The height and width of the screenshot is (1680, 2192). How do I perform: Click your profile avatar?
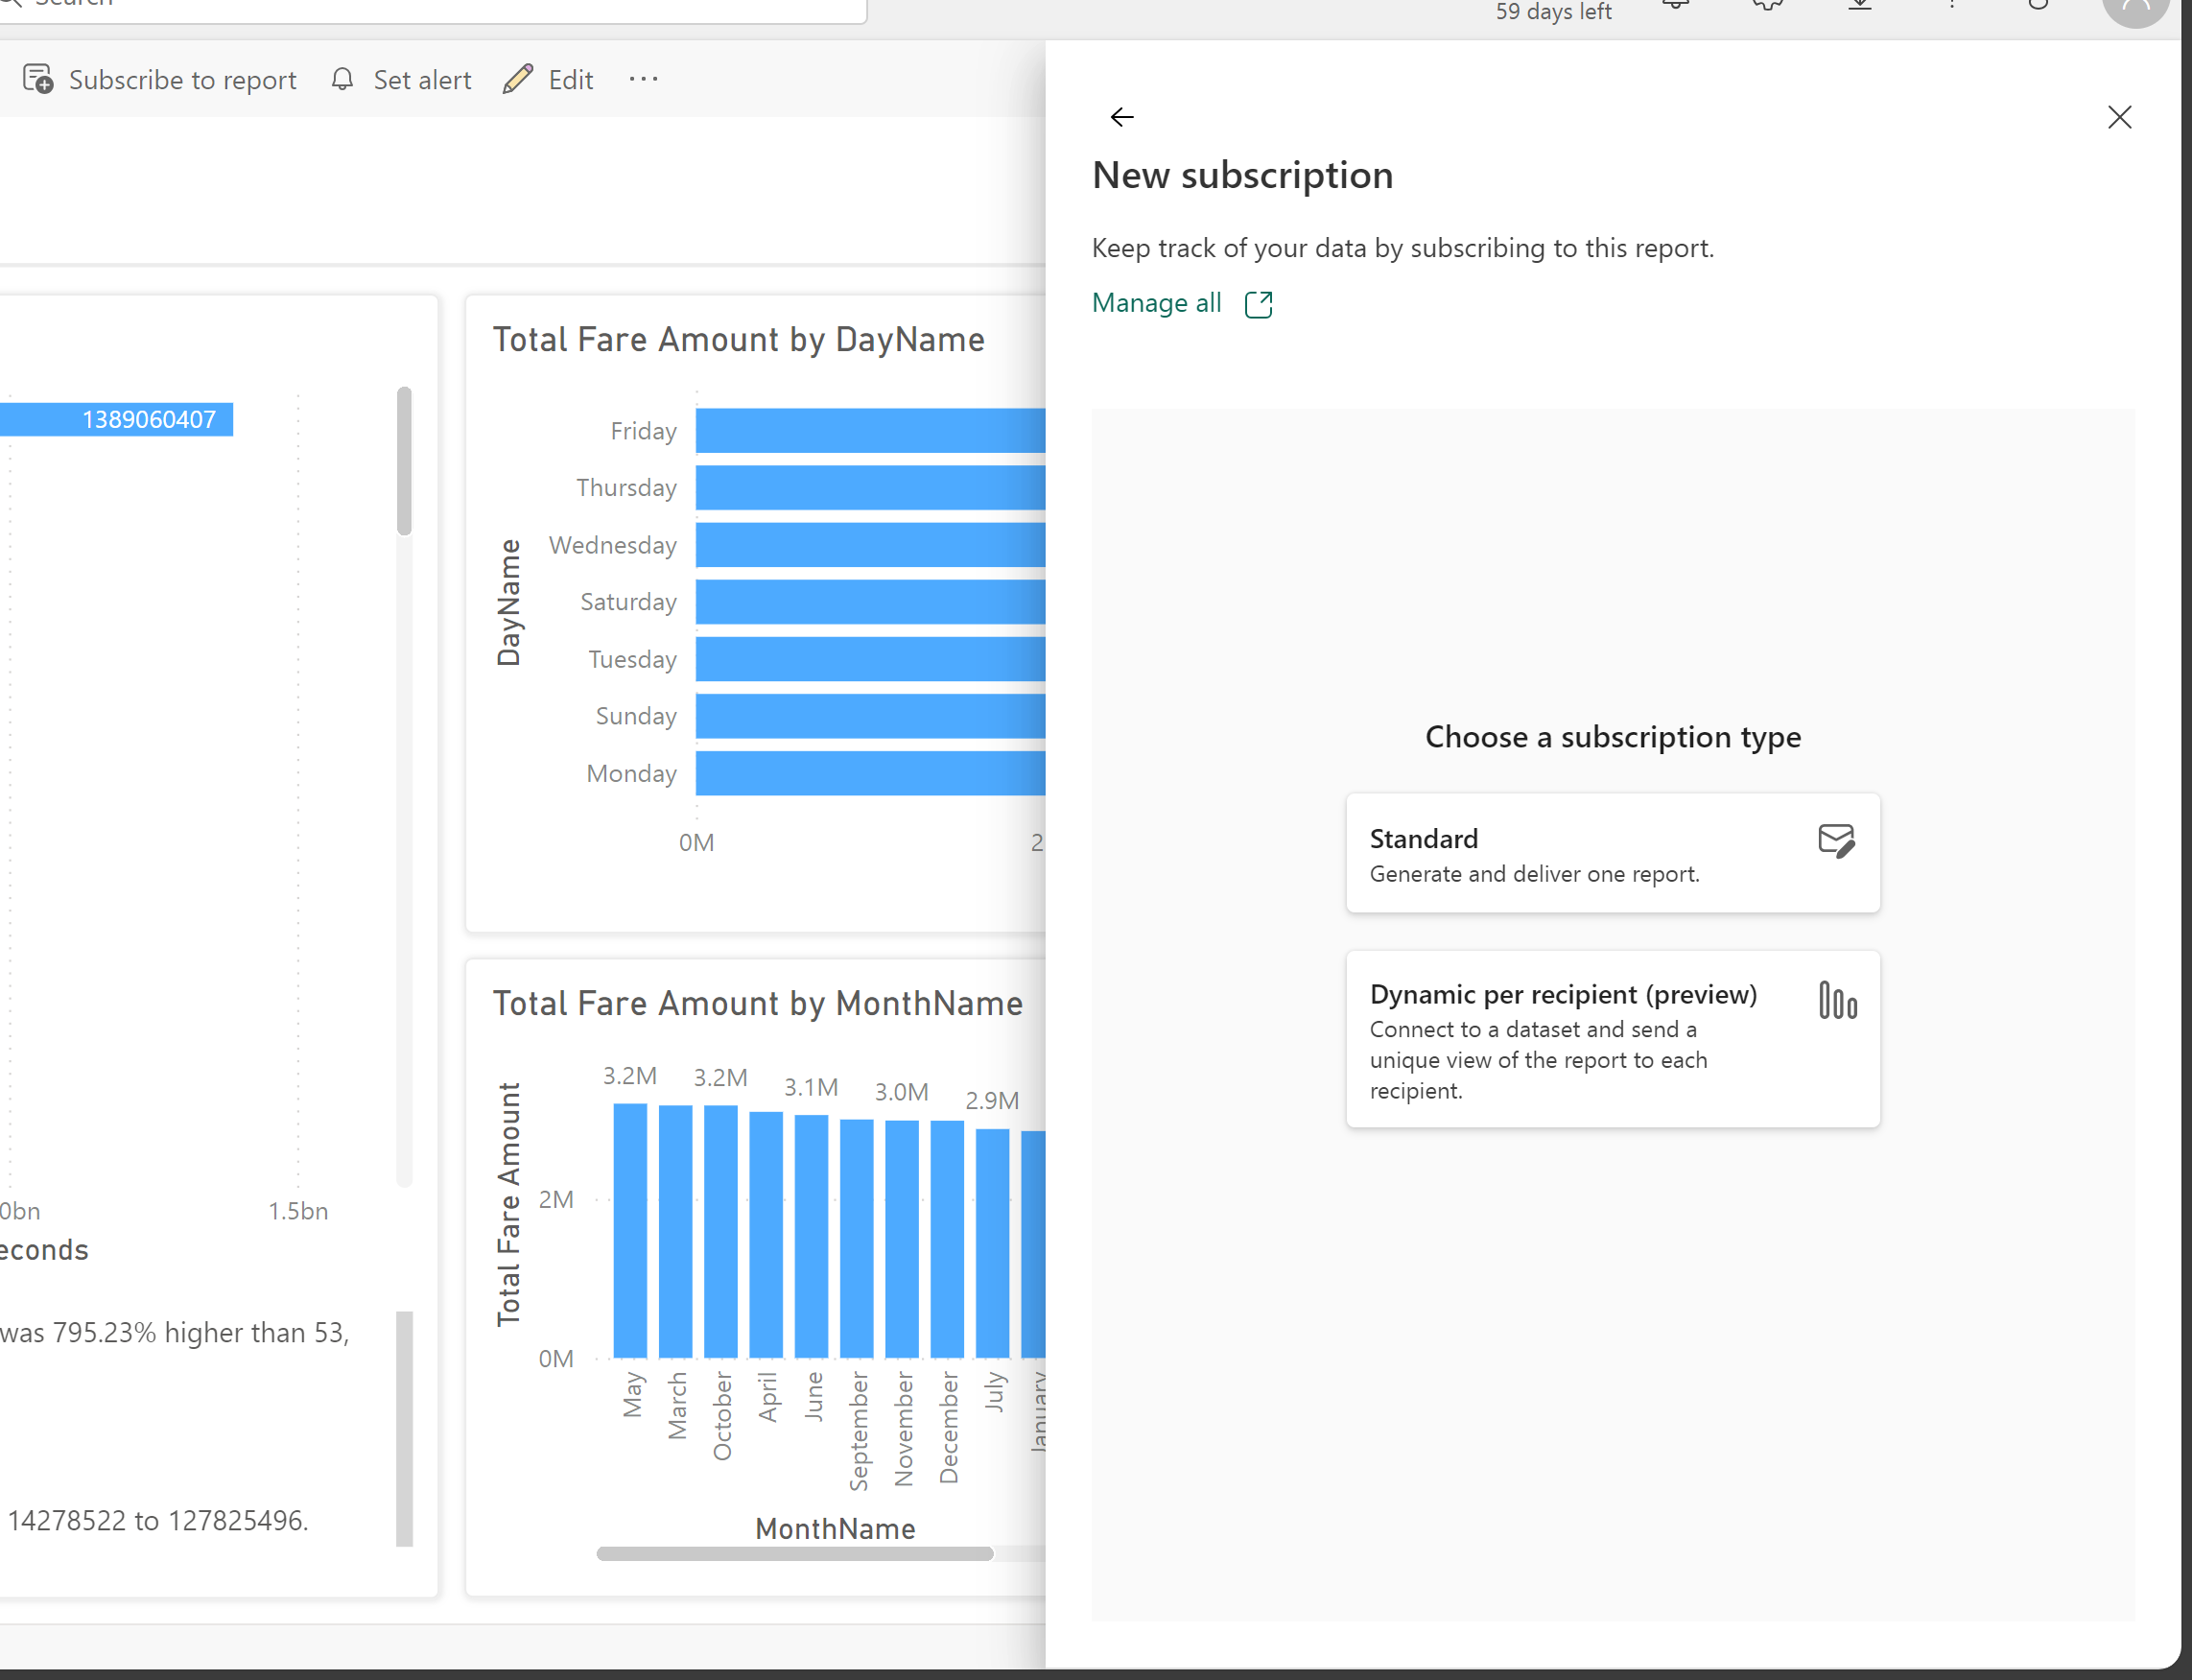click(2137, 8)
